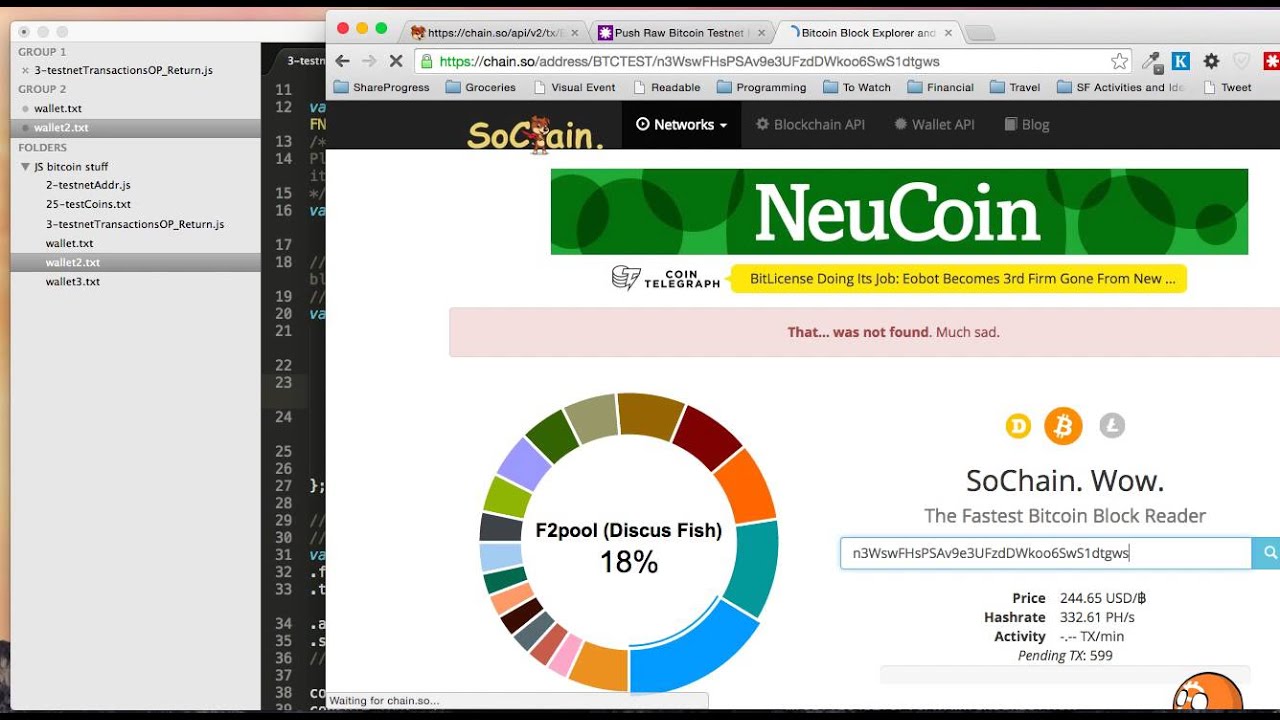The image size is (1280, 720).
Task: Switch to the chain.so/api/v2/tx tab
Action: point(494,33)
